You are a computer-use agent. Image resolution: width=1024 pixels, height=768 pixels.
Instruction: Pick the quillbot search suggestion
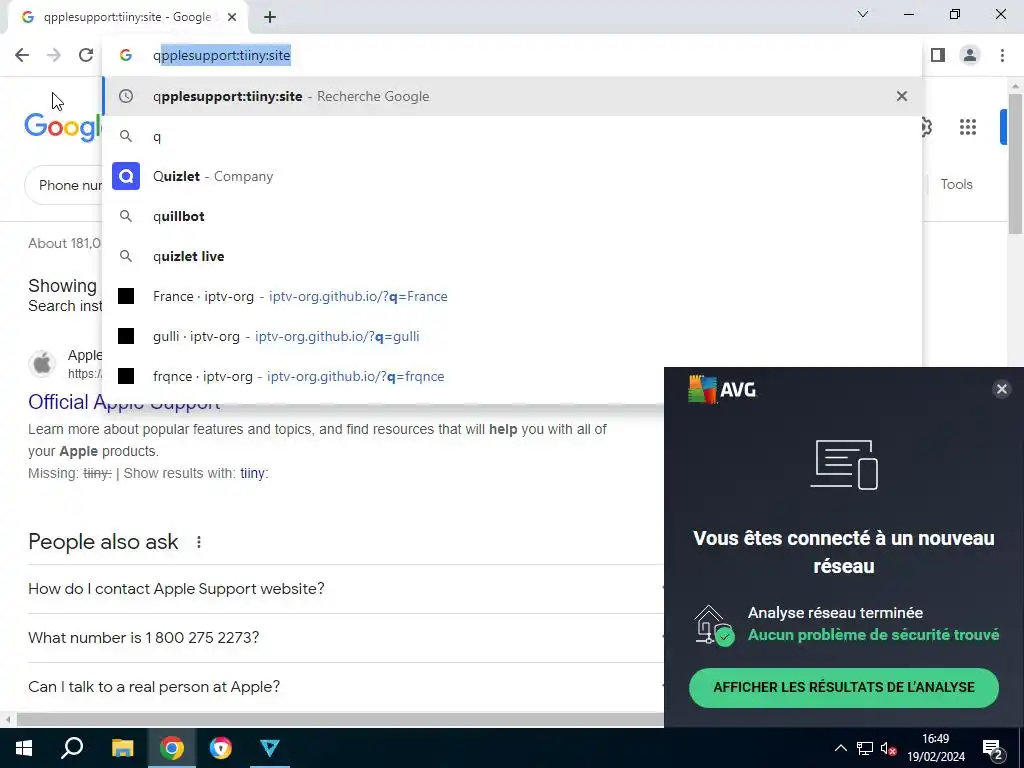click(x=512, y=216)
